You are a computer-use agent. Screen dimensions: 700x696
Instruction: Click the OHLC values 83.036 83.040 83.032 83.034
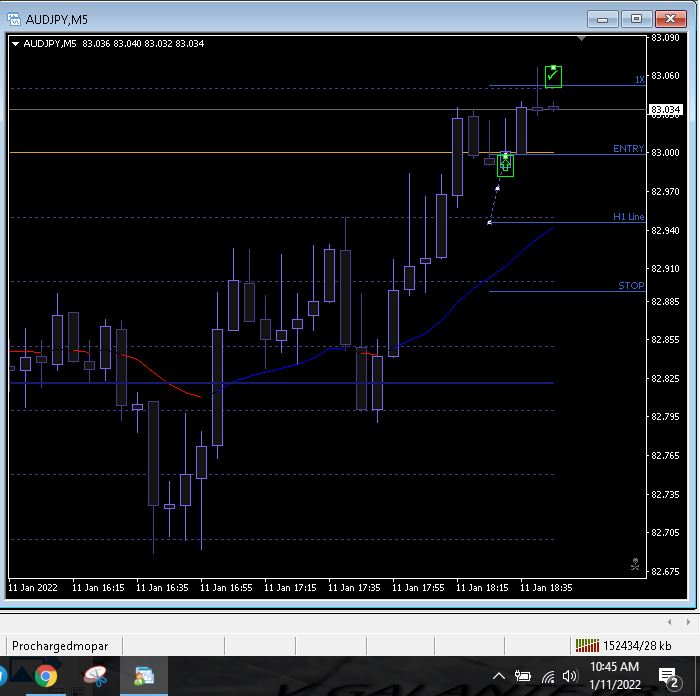tap(143, 44)
